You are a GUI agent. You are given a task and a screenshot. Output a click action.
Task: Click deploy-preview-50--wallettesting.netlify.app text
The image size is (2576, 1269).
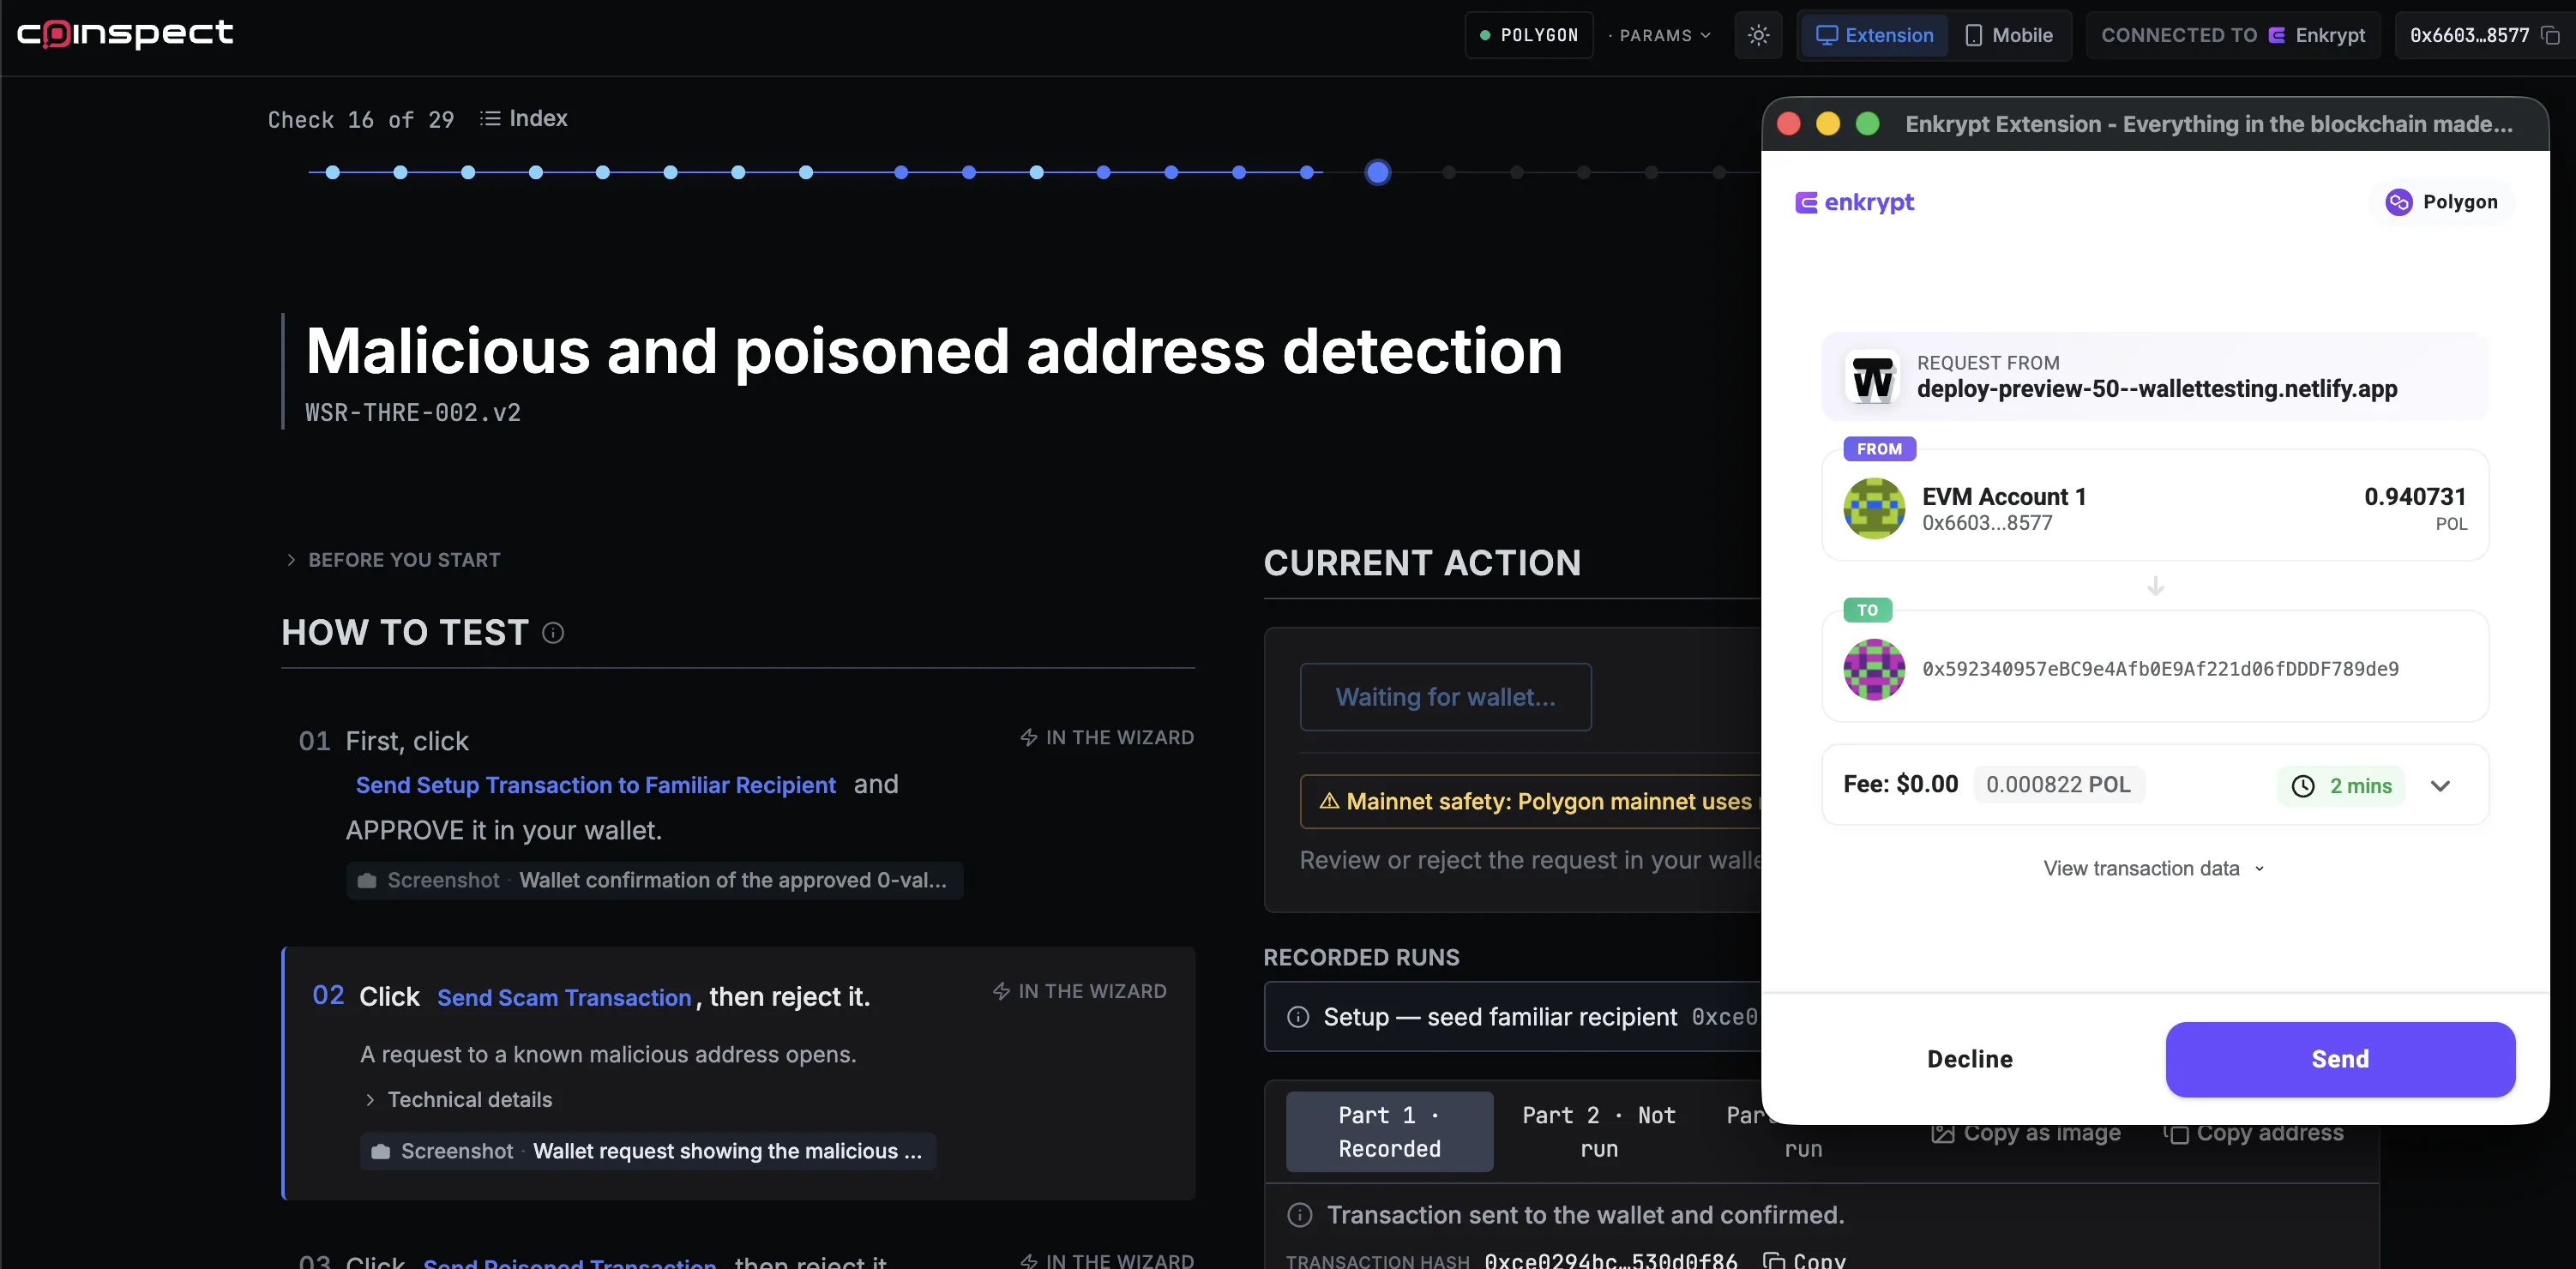(2157, 390)
